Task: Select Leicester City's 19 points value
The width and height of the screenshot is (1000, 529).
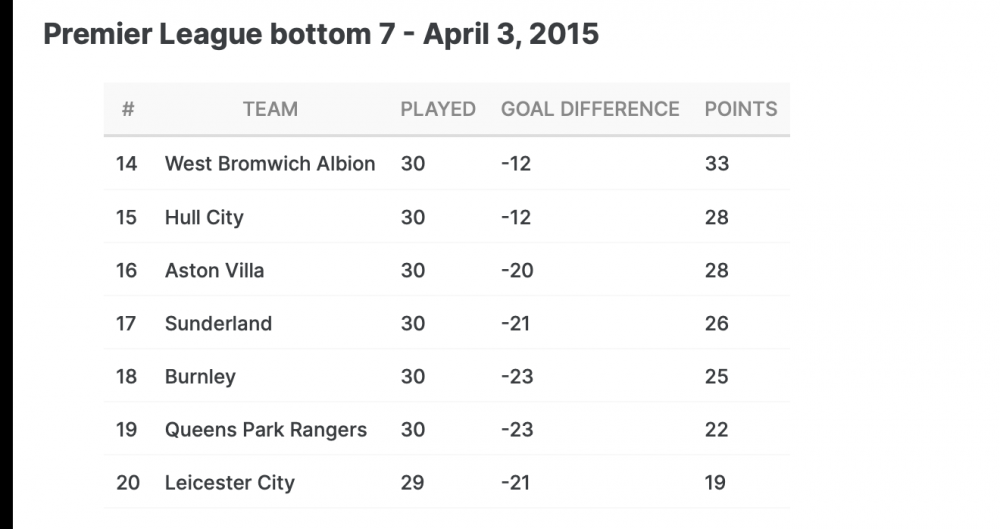Action: click(x=715, y=482)
